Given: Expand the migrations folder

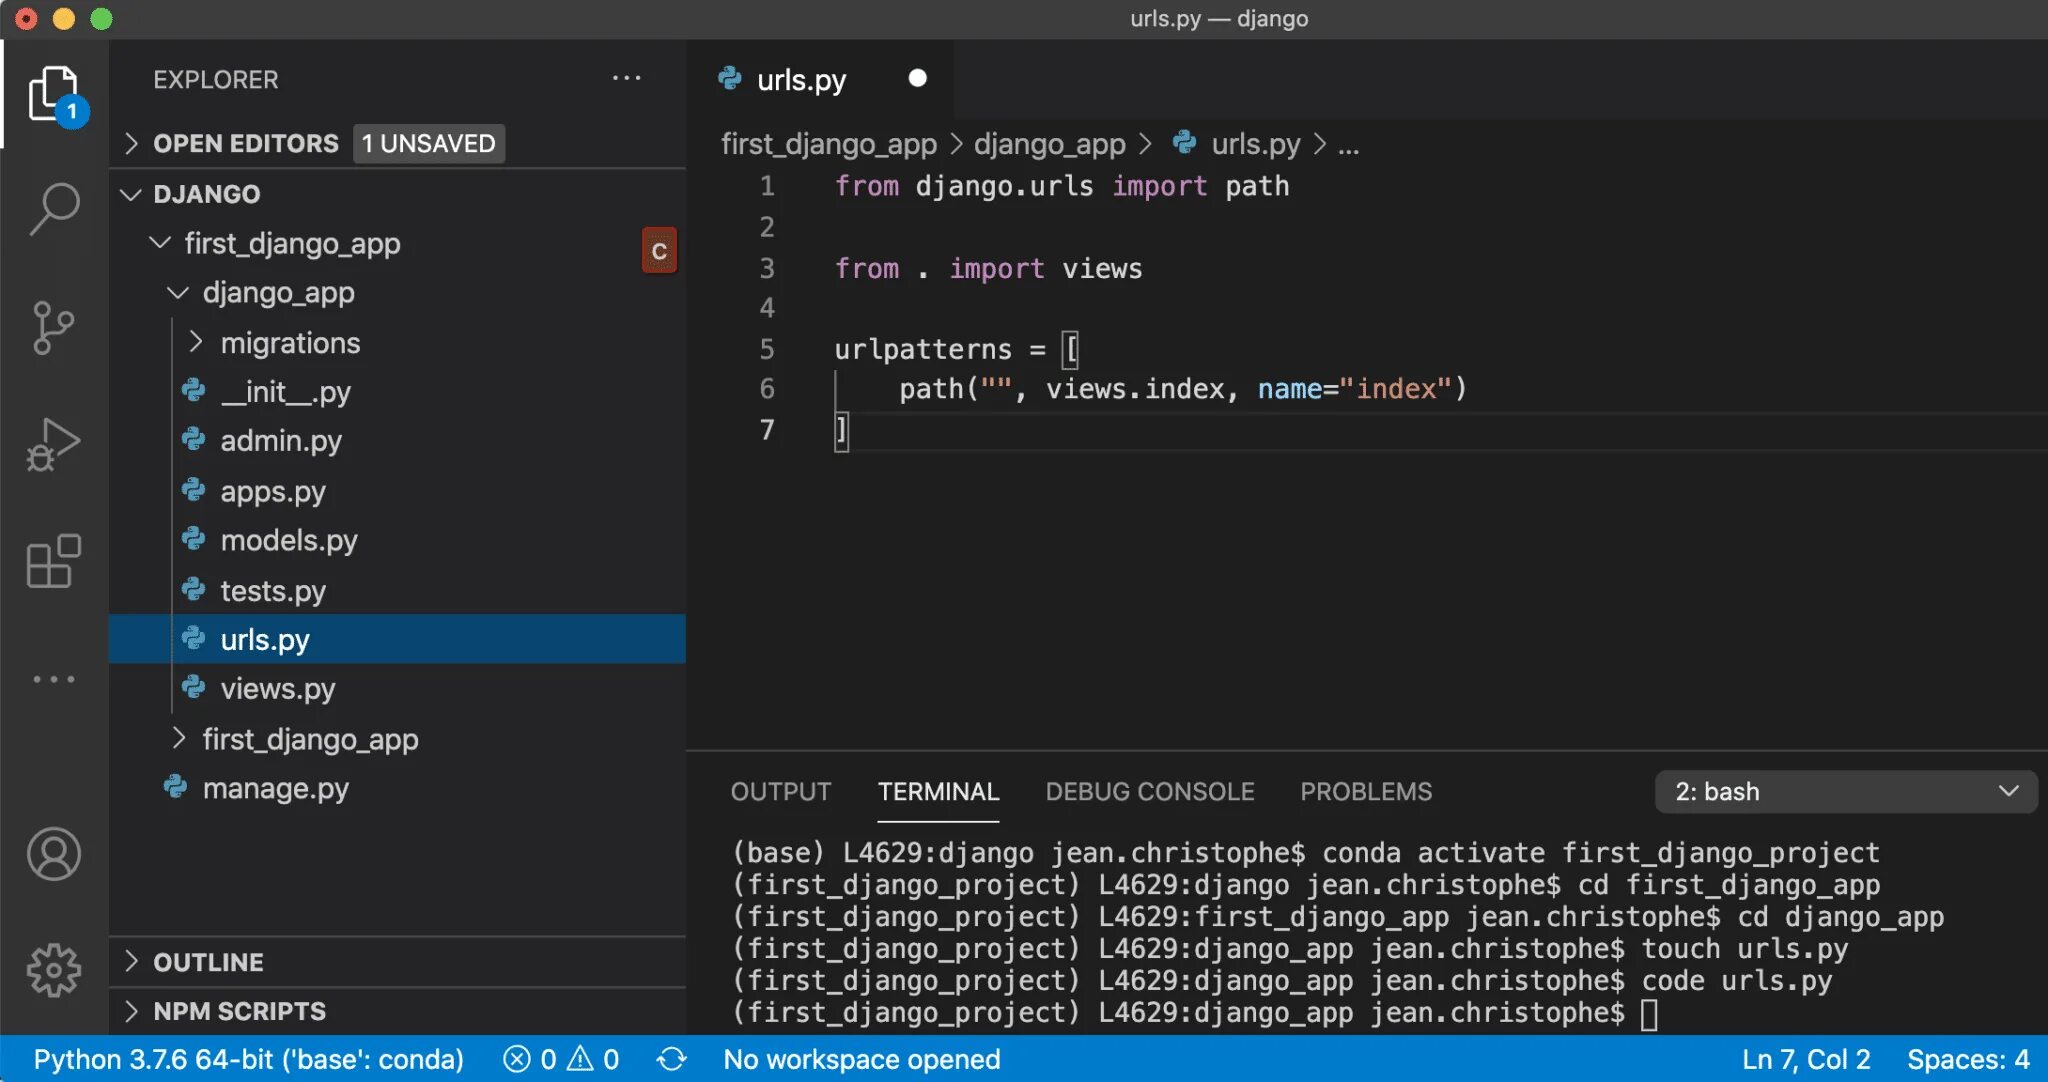Looking at the screenshot, I should [290, 343].
